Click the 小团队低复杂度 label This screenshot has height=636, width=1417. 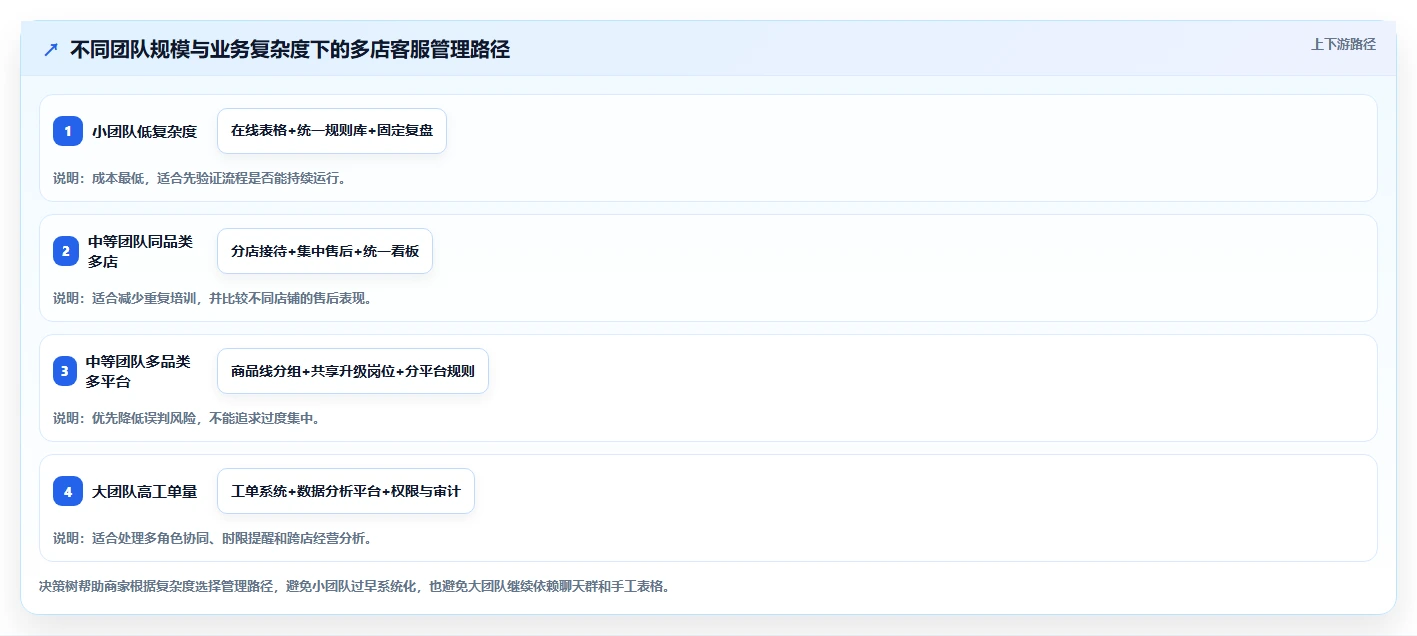point(145,131)
